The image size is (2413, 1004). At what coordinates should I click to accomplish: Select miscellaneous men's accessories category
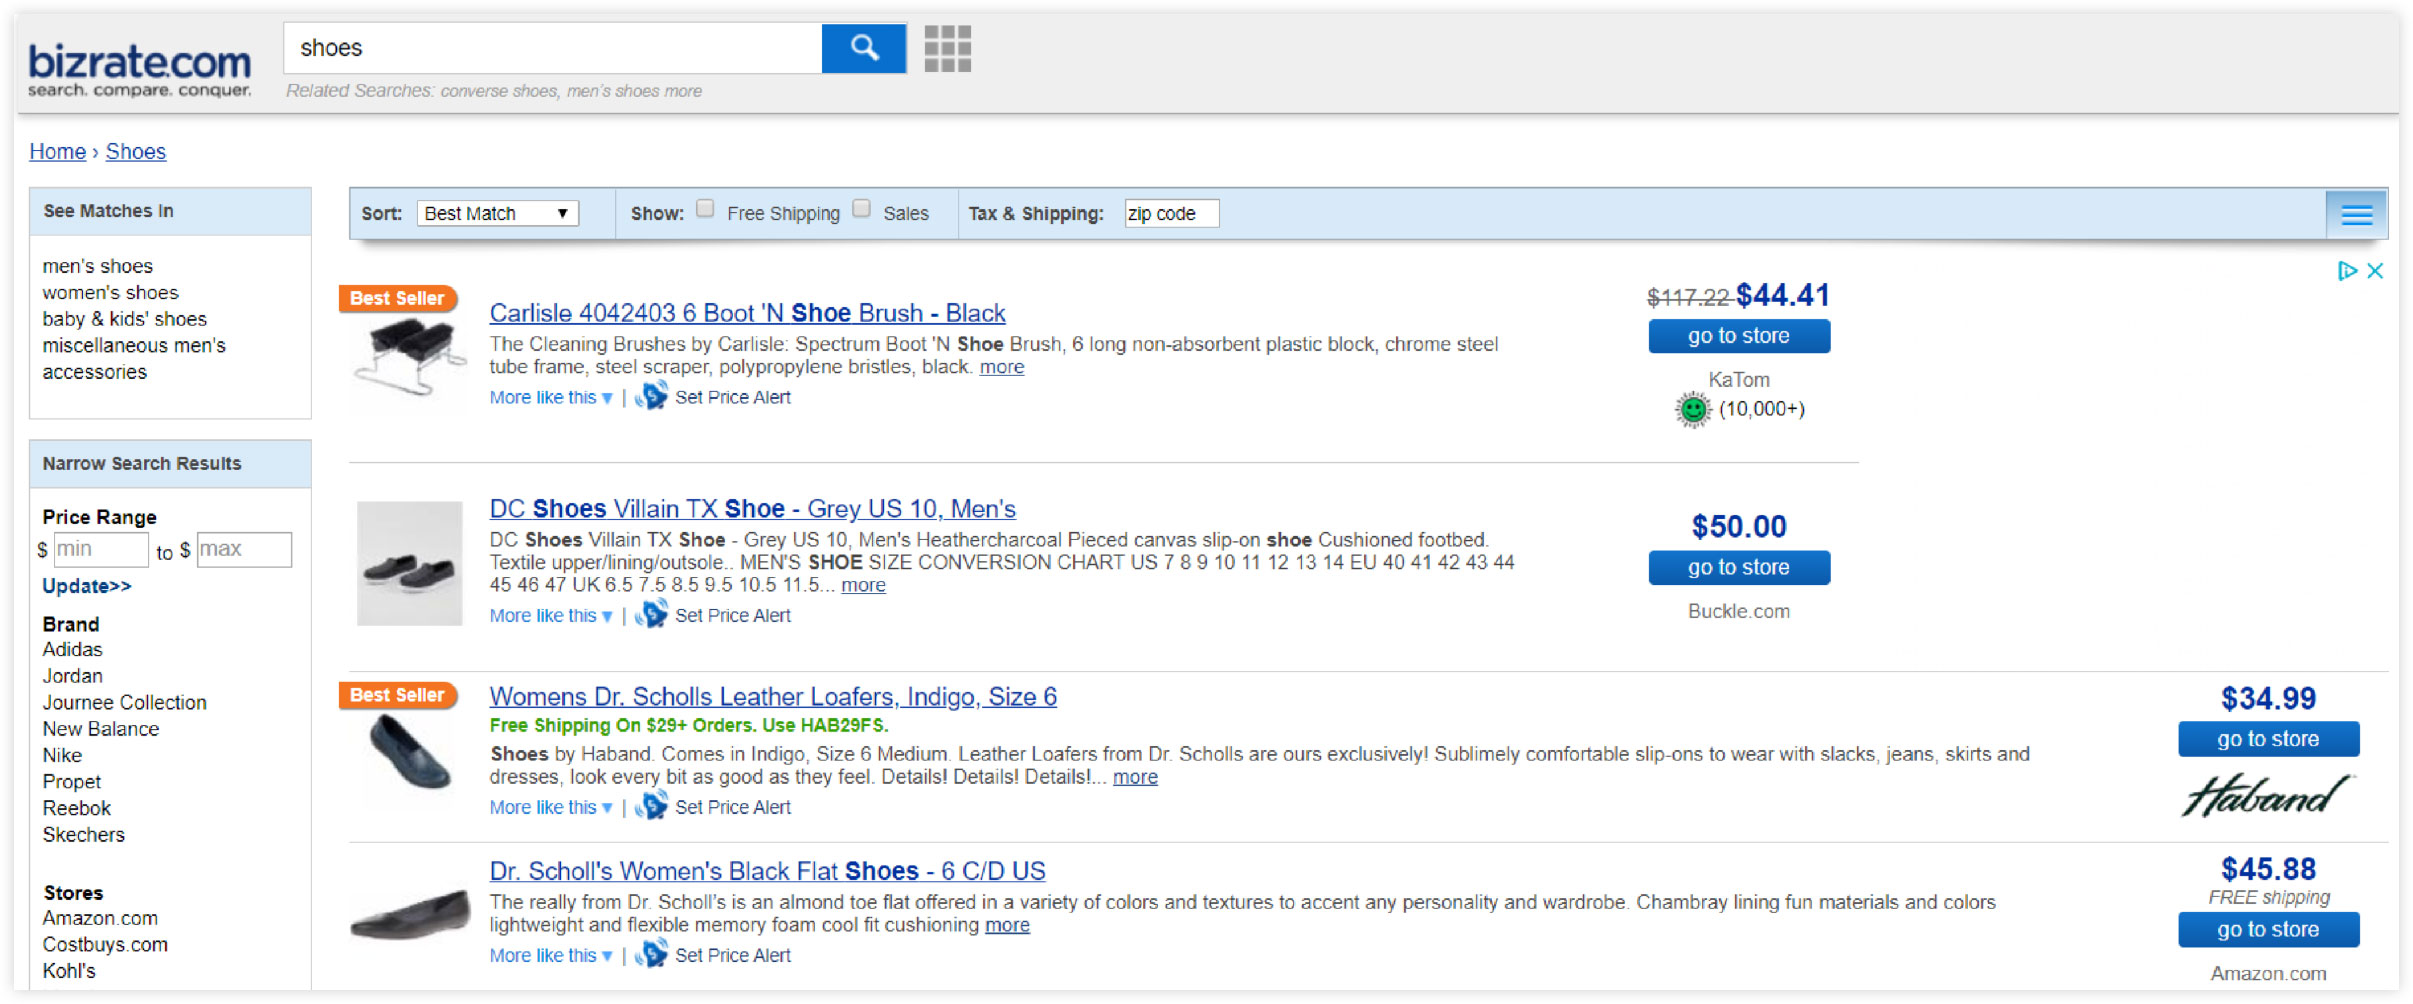pyautogui.click(x=134, y=358)
